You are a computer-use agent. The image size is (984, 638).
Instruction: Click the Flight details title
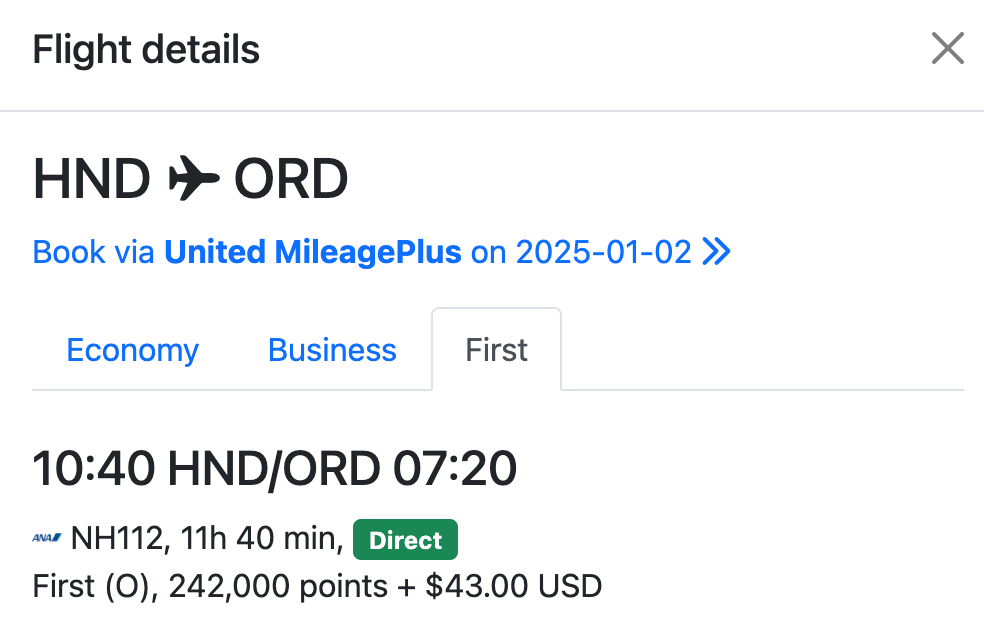tap(146, 50)
